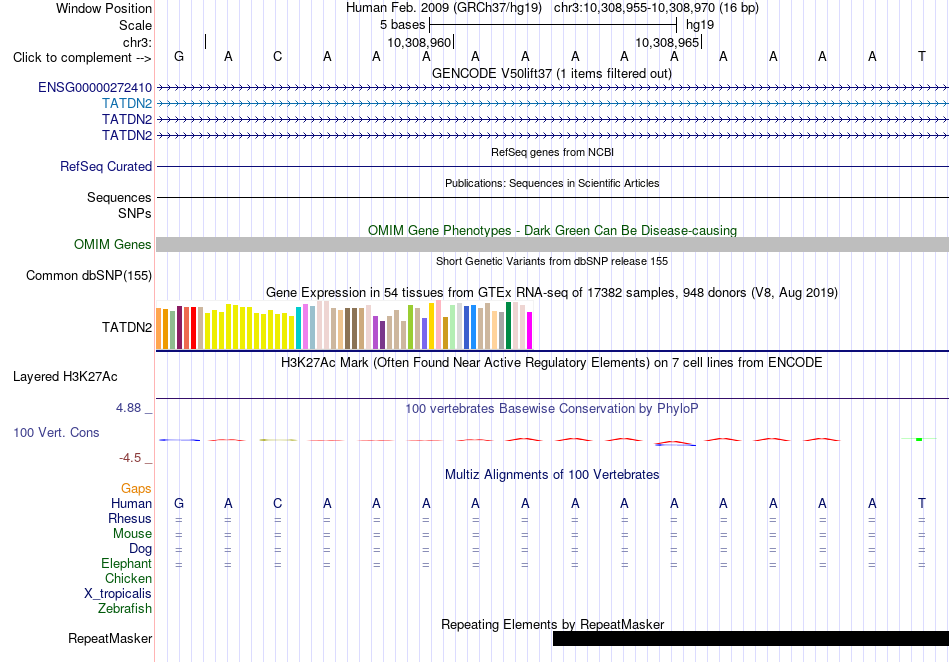Click the cyan GTEx expression bar
Image resolution: width=950 pixels, height=662 pixels.
coord(299,328)
